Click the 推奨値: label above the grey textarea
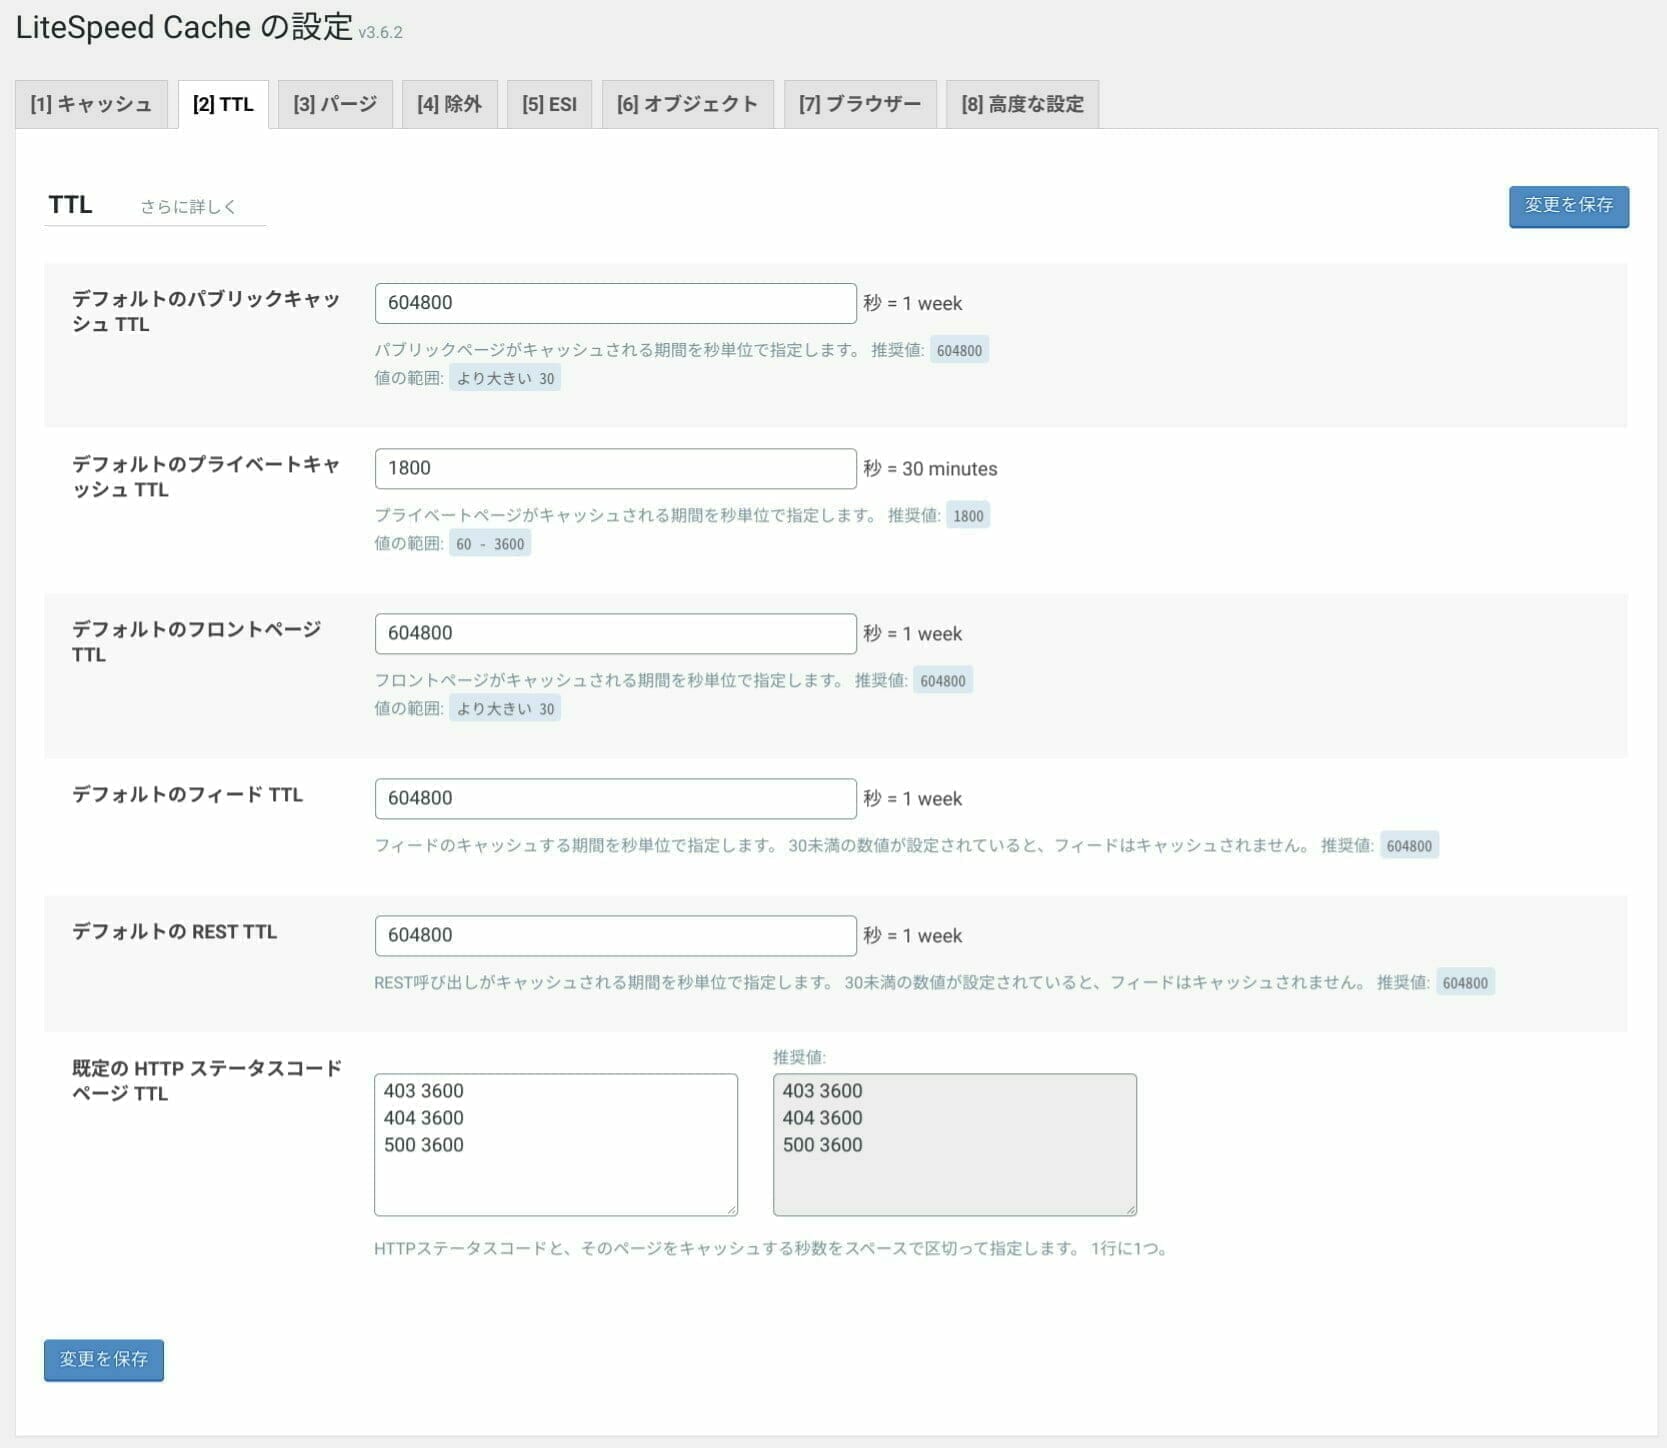The height and width of the screenshot is (1448, 1667). point(800,1057)
